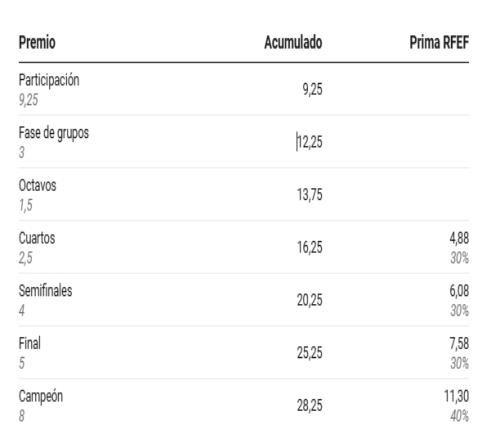Select the Campeón row label
The height and width of the screenshot is (440, 500).
coord(41,396)
